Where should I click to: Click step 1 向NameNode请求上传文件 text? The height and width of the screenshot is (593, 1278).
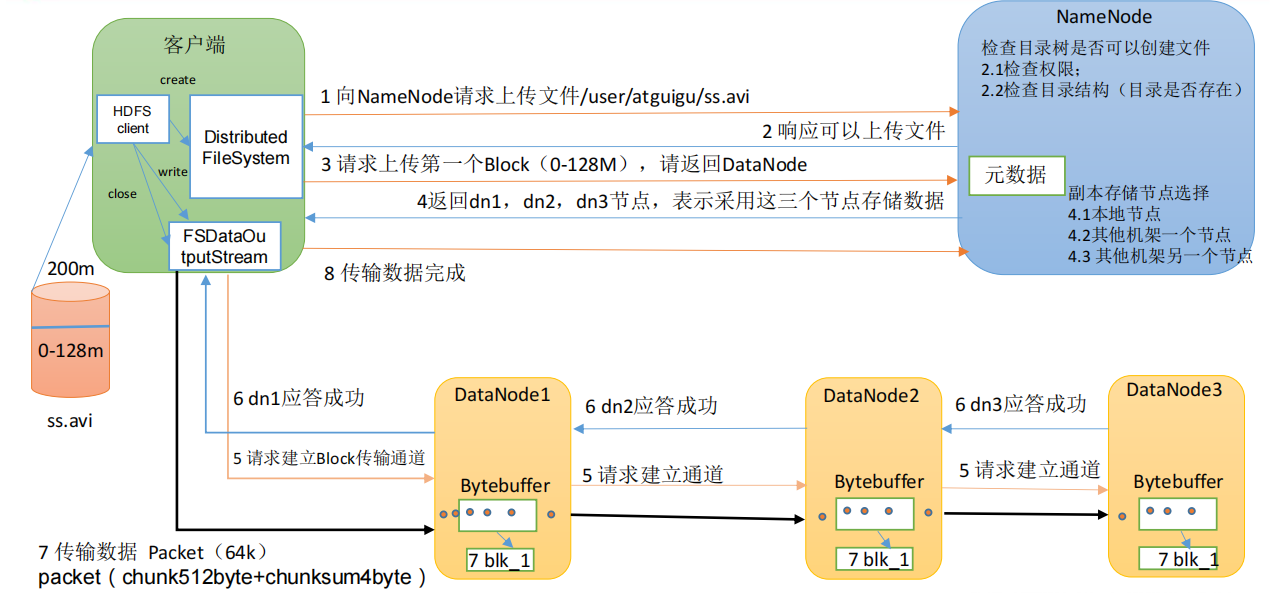click(x=535, y=97)
